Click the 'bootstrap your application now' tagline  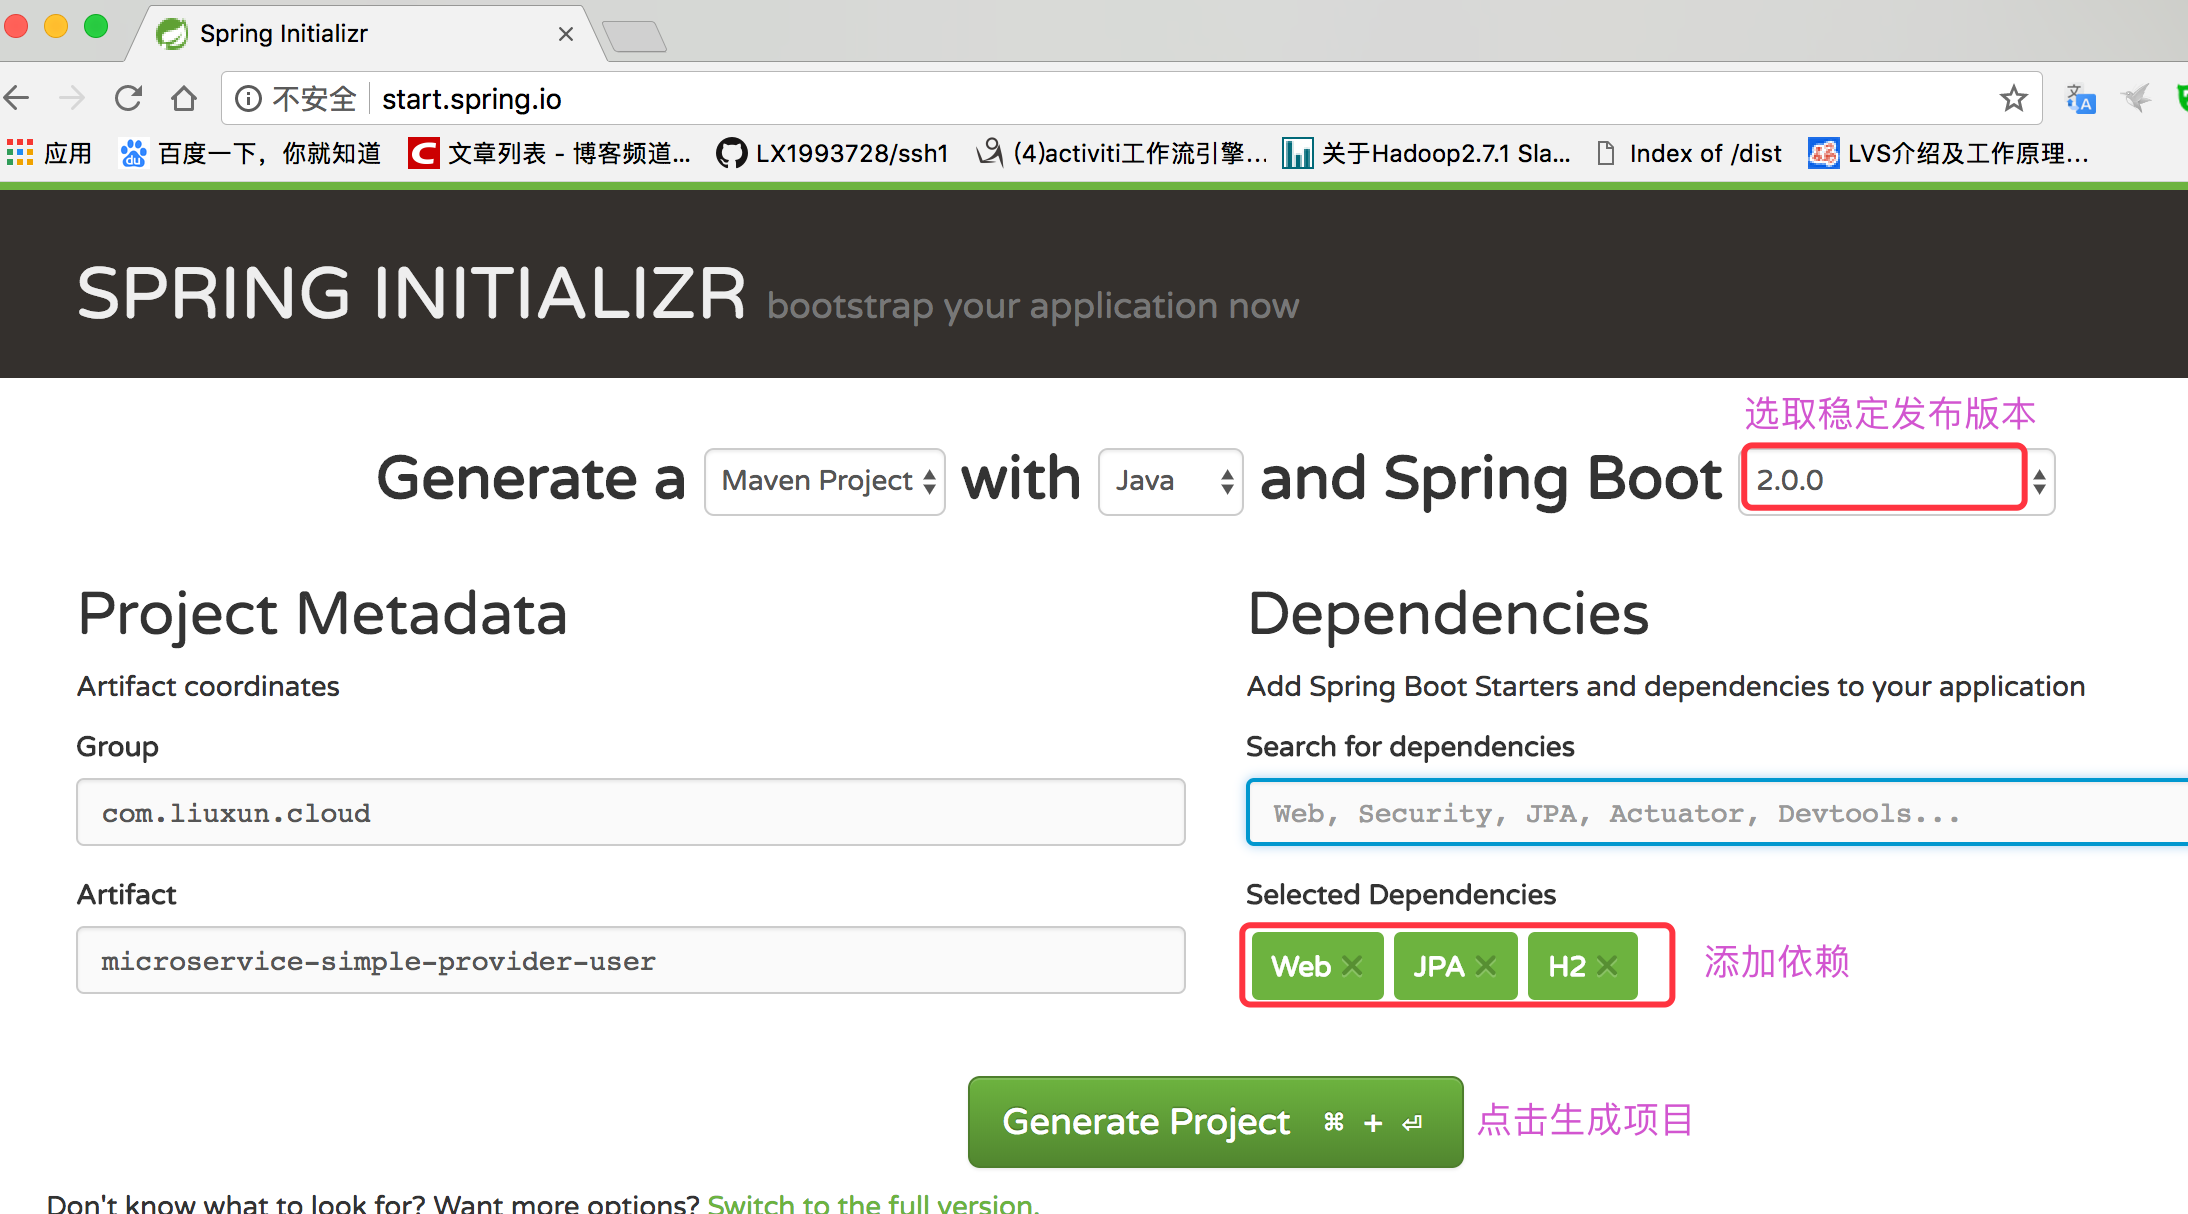click(x=1033, y=306)
